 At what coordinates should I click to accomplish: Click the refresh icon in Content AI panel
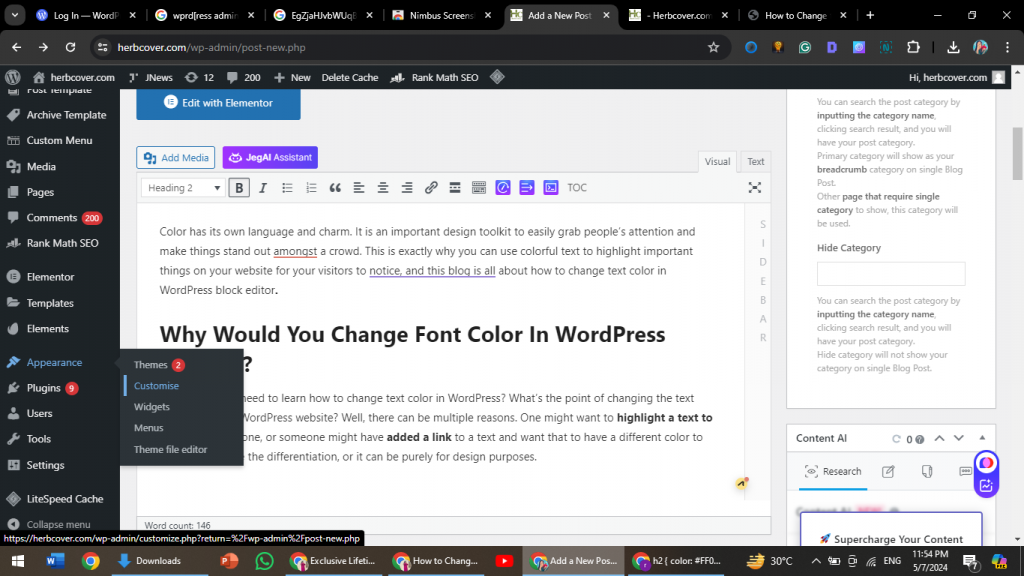(896, 438)
